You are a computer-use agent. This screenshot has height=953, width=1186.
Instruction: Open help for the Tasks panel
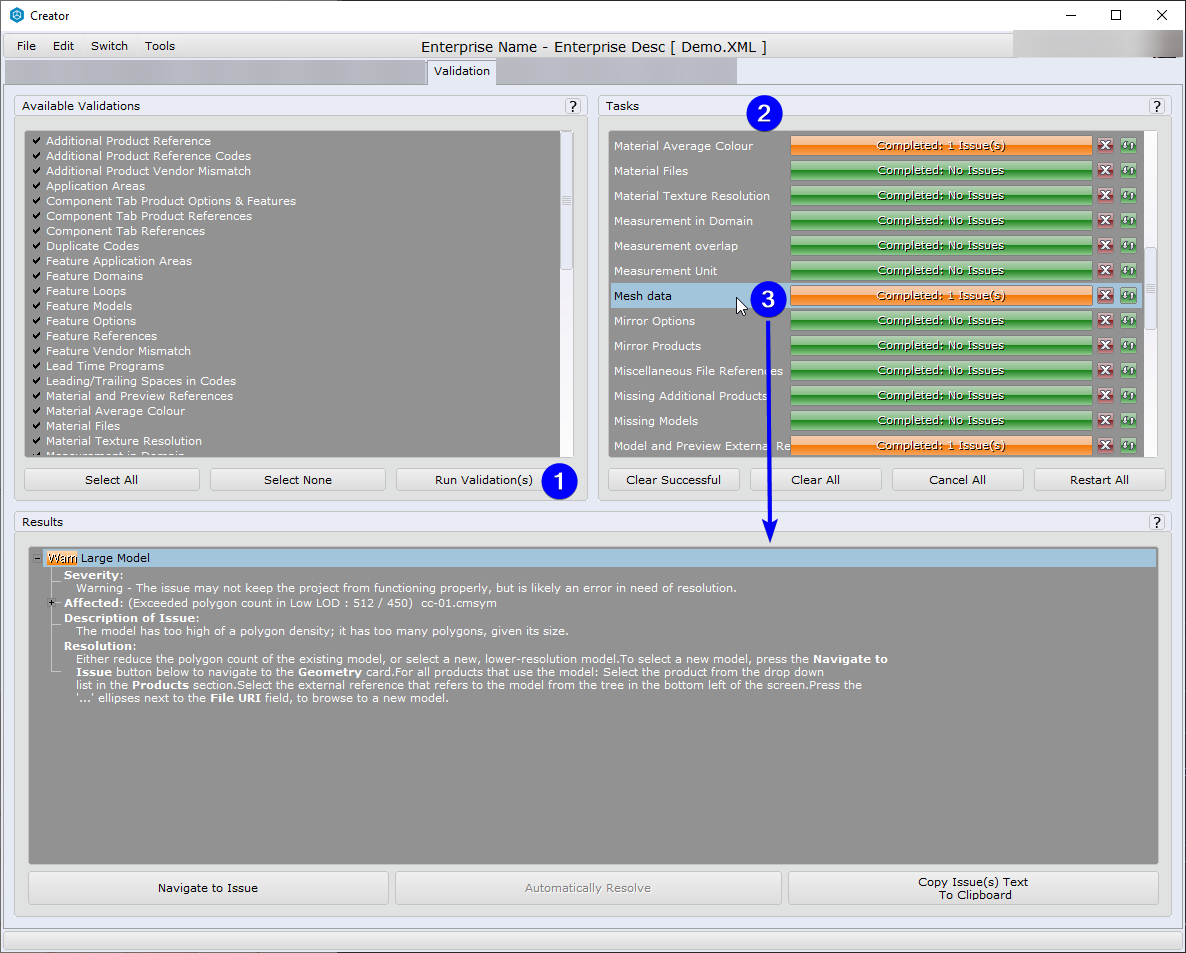click(x=1157, y=106)
